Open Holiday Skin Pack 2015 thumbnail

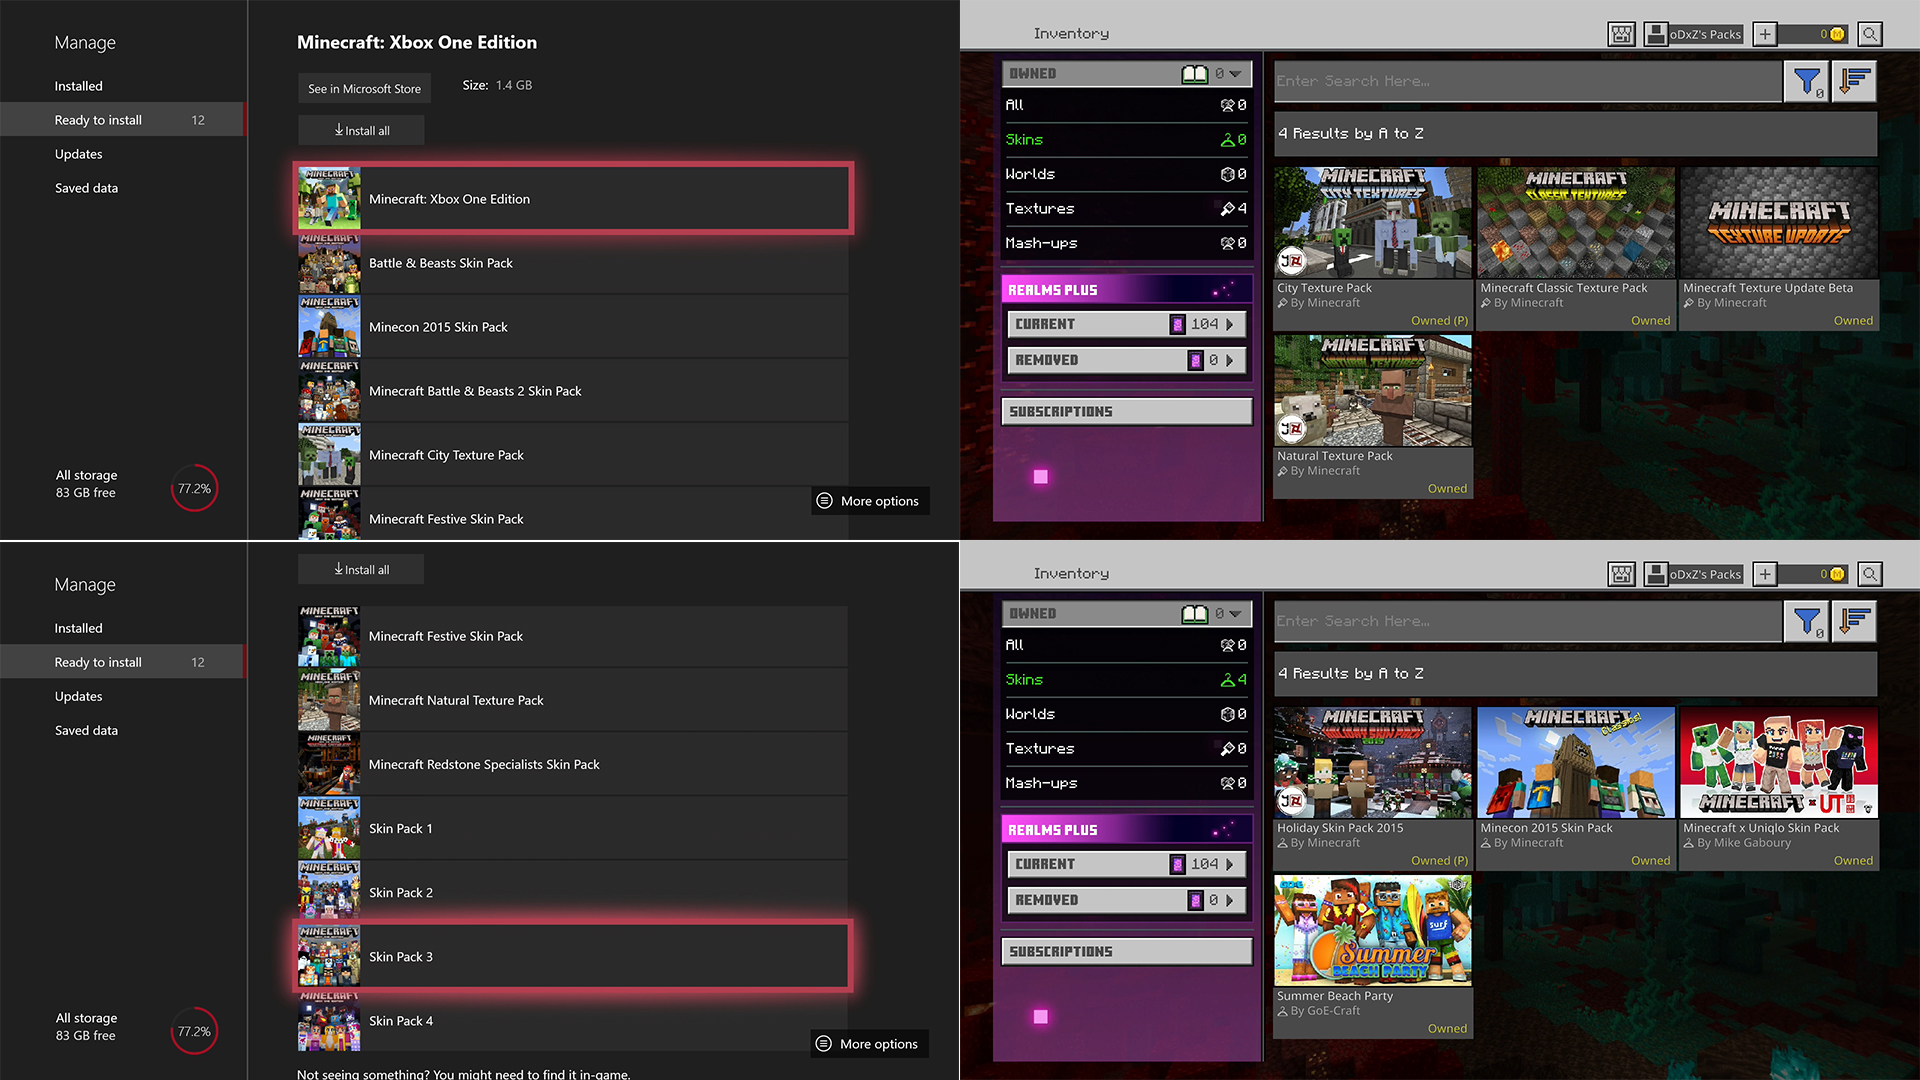point(1373,763)
